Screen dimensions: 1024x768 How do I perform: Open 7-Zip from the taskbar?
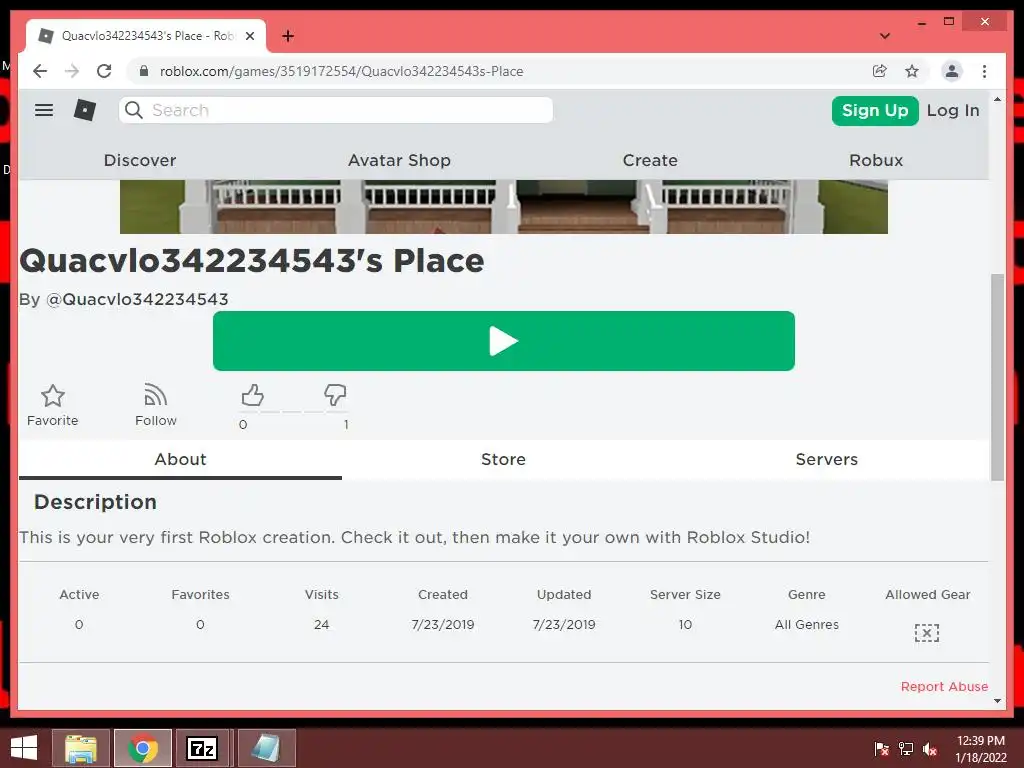pyautogui.click(x=202, y=748)
